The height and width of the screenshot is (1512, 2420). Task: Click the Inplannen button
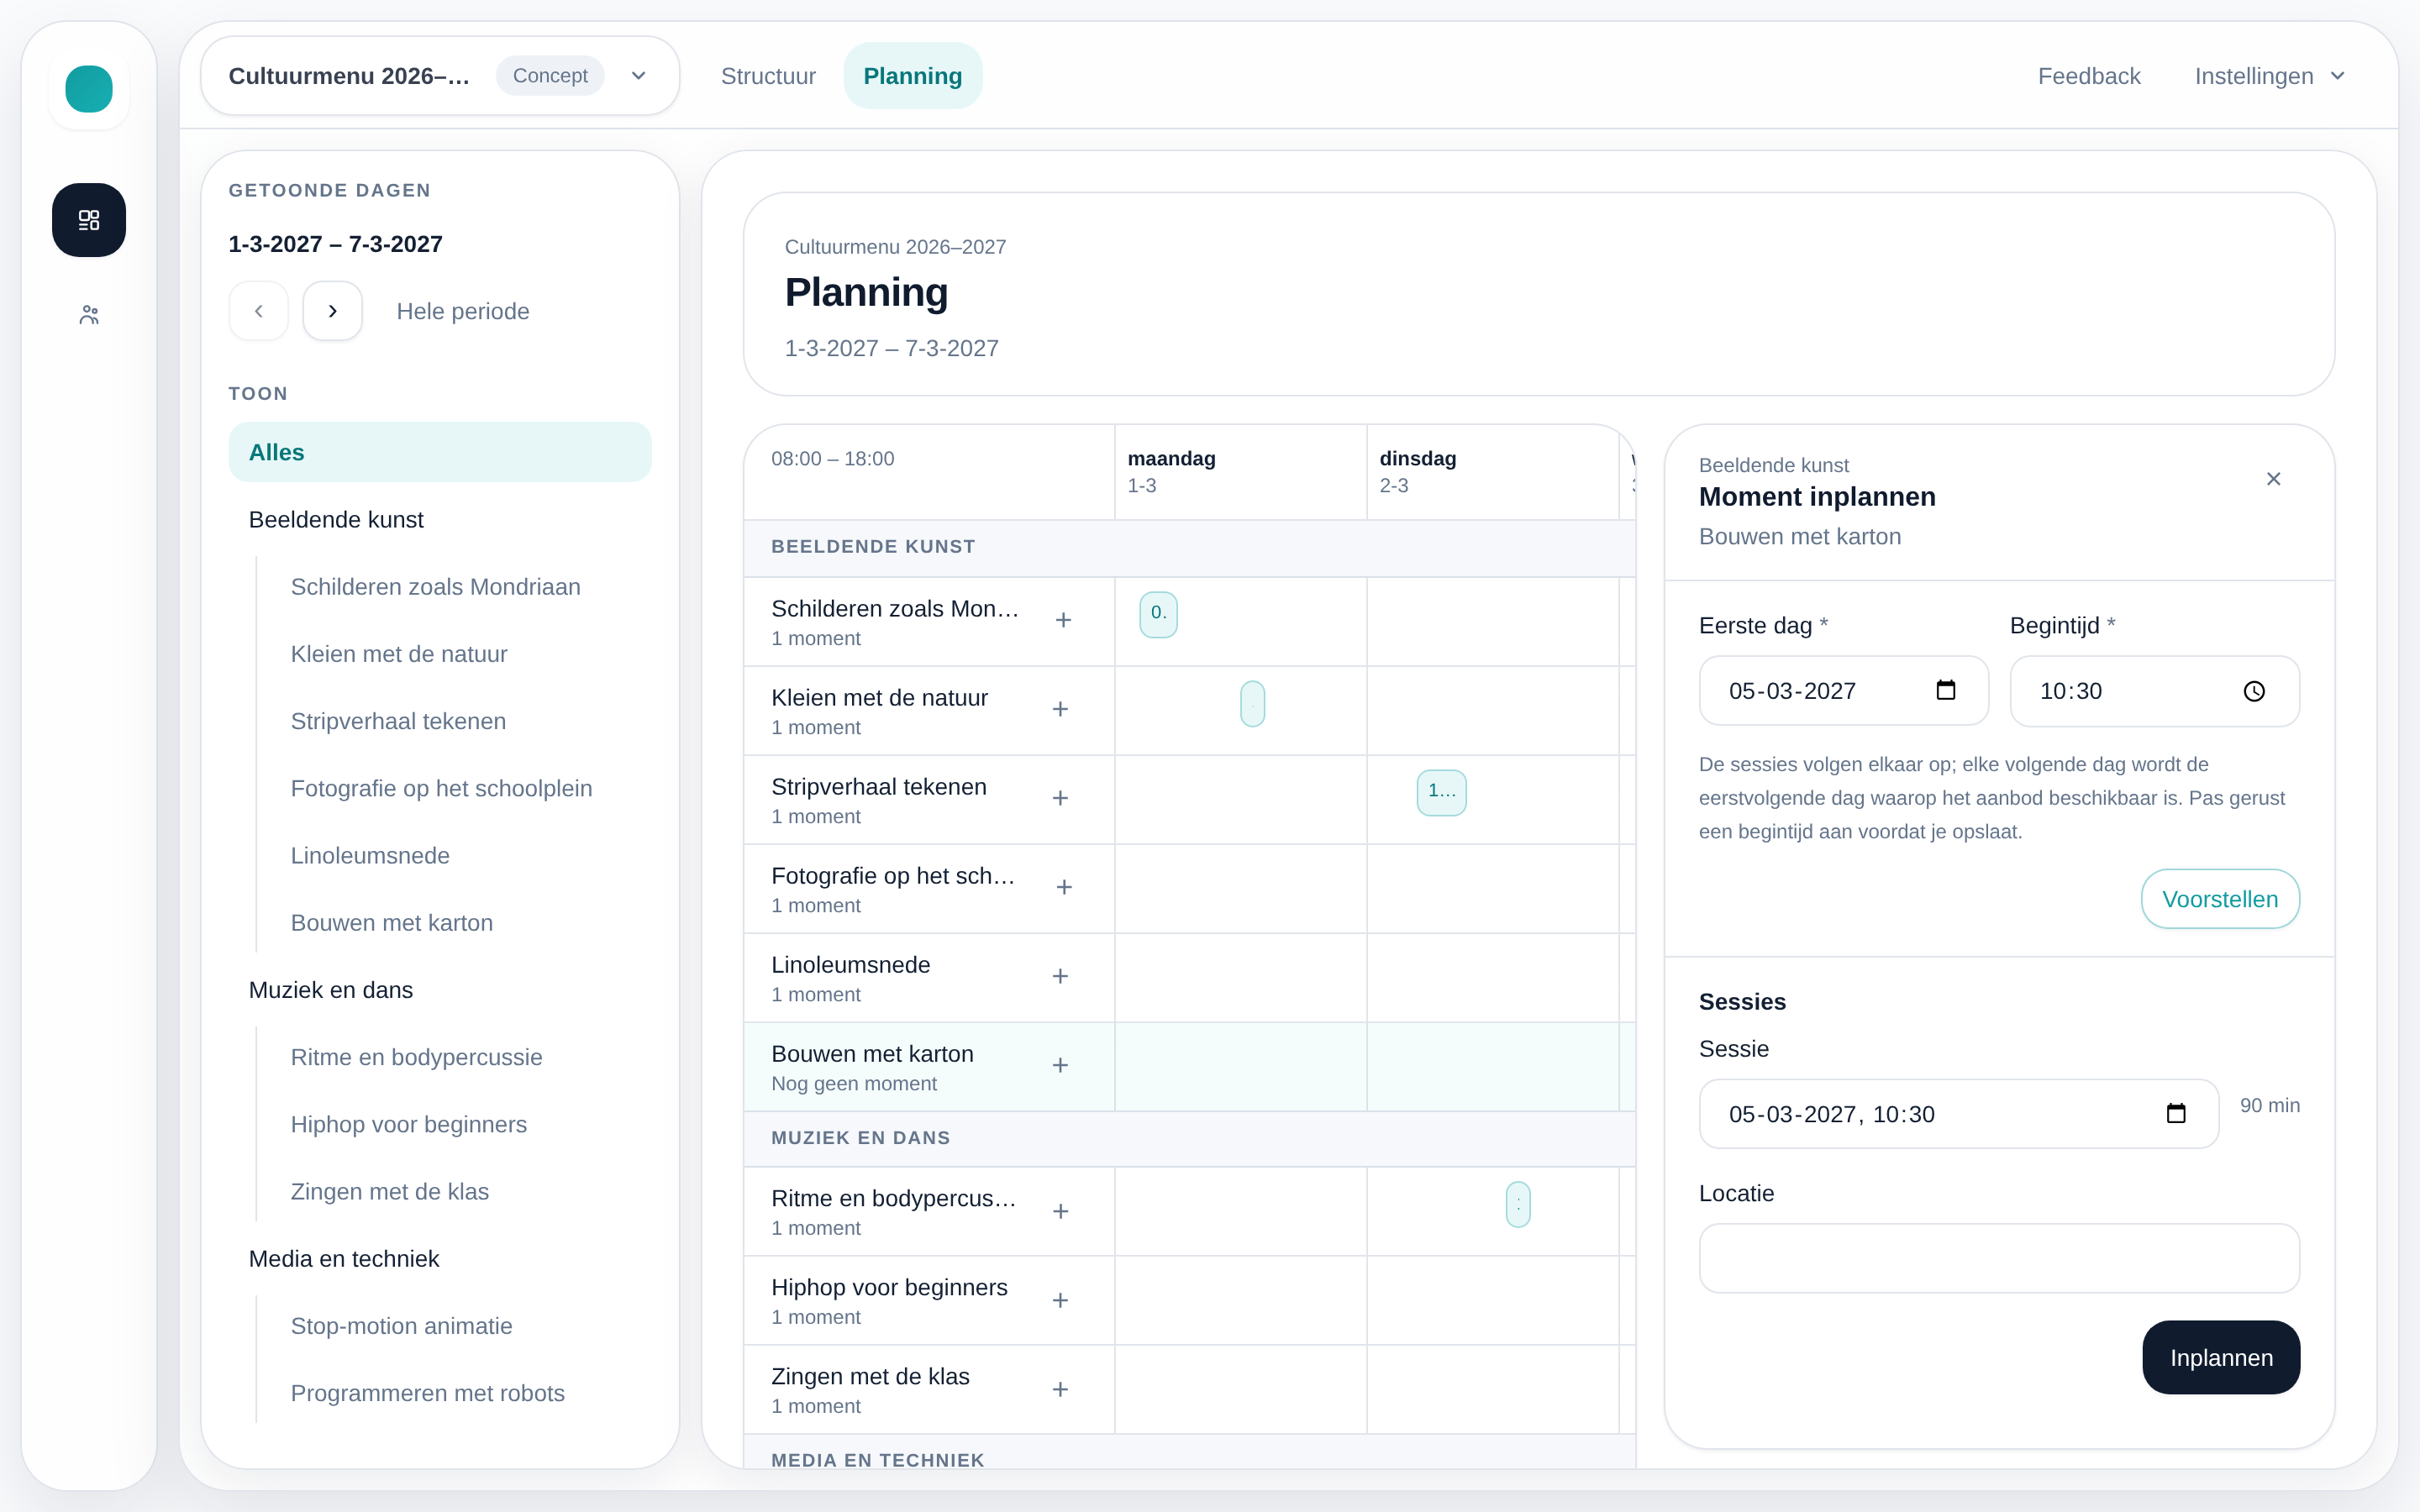[2221, 1358]
